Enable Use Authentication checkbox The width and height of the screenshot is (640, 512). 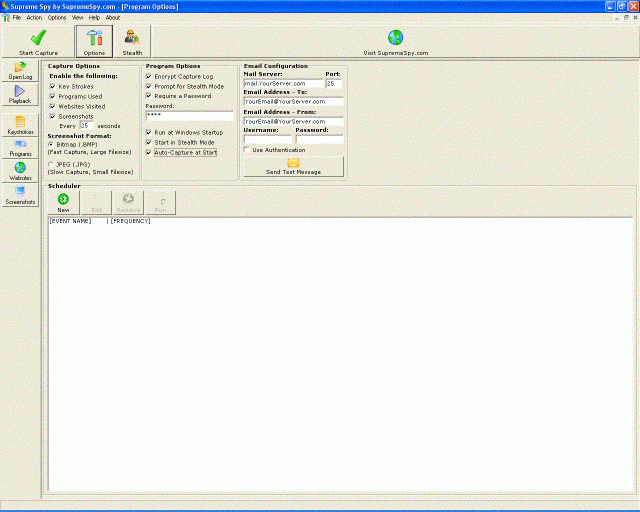pos(247,150)
